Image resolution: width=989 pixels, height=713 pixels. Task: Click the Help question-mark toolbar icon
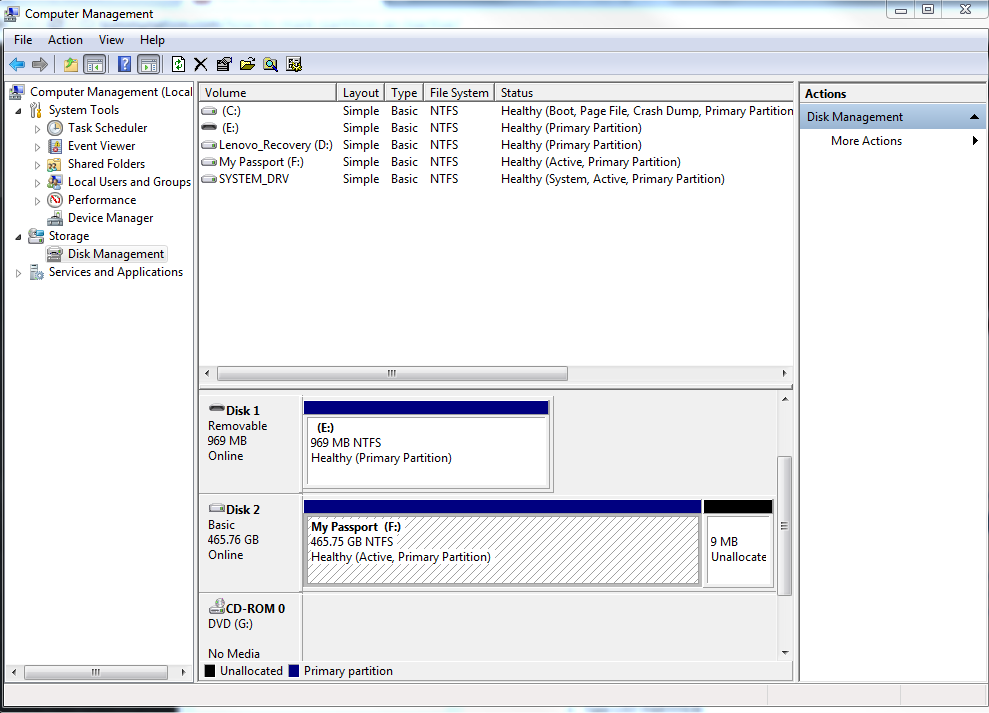(x=124, y=63)
